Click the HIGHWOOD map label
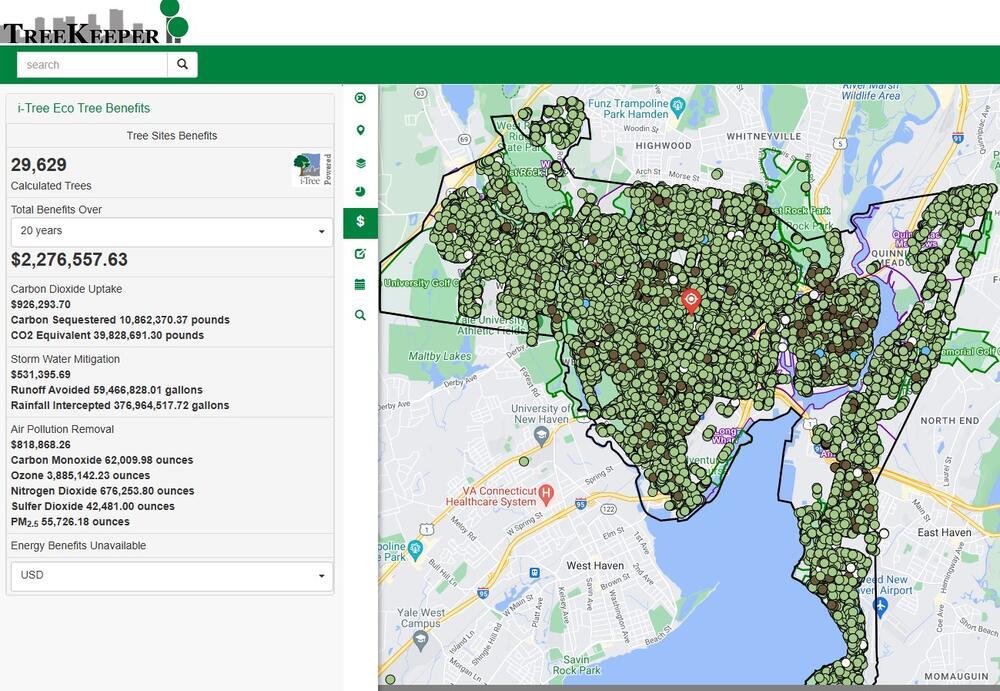1000x691 pixels. tap(663, 145)
